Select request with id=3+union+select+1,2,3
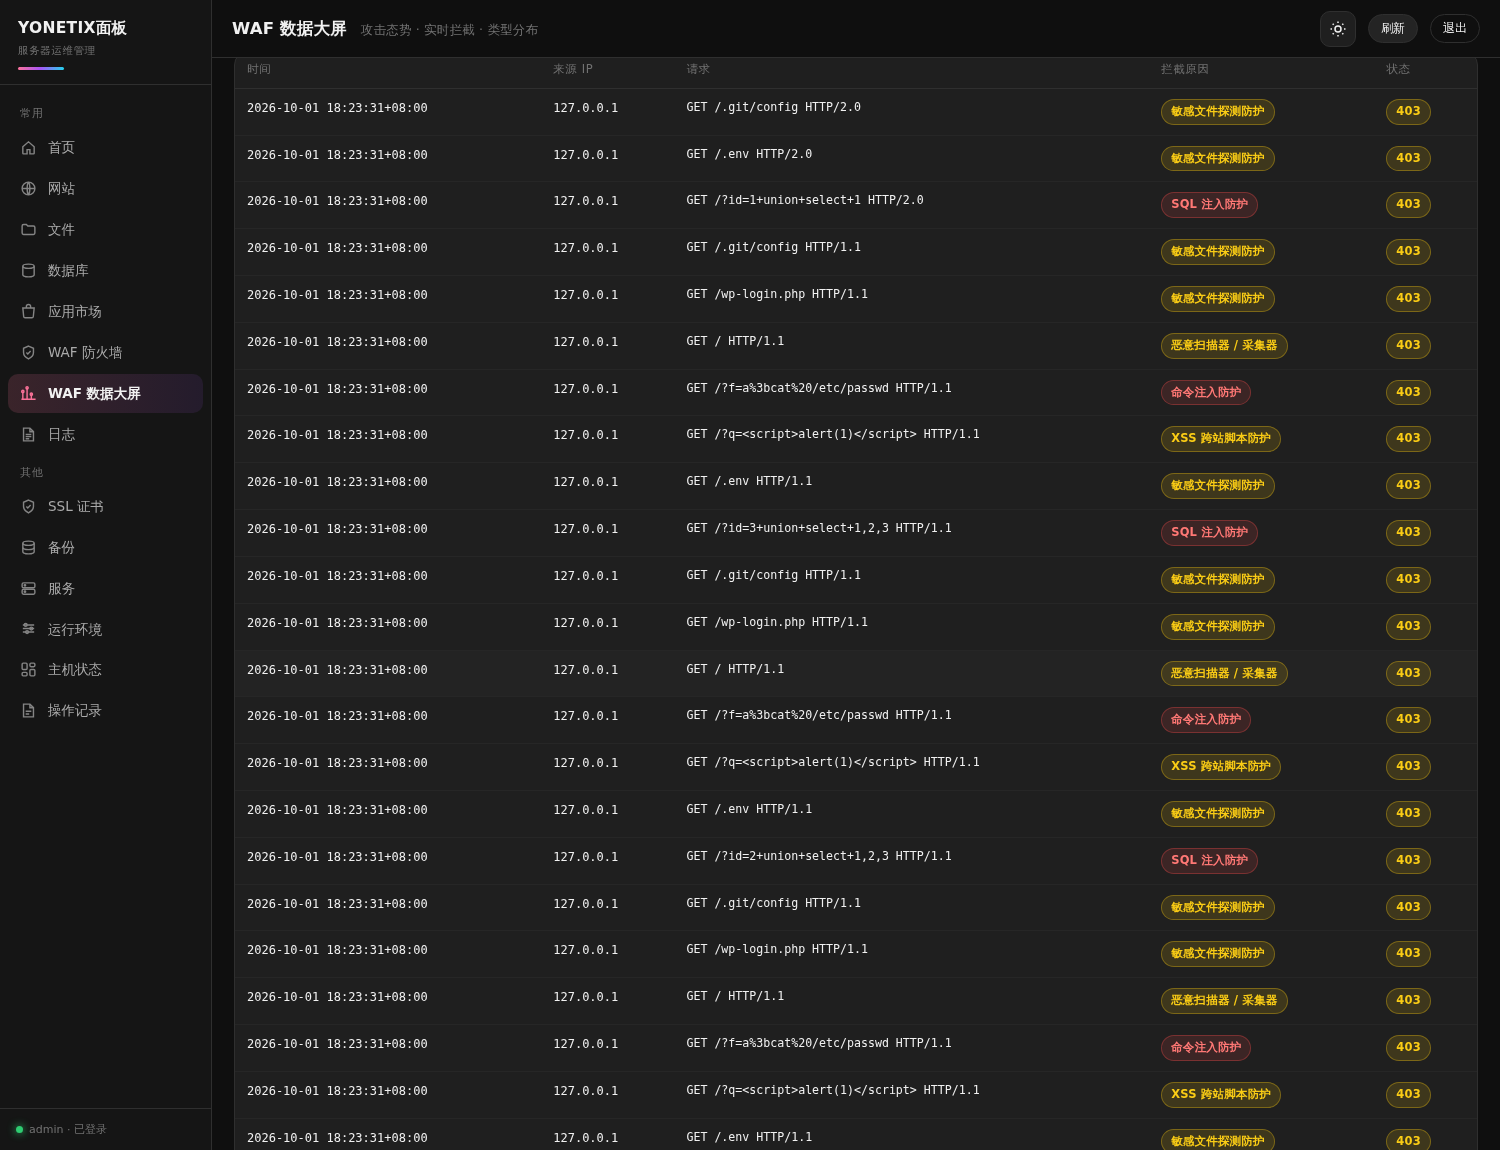 819,529
